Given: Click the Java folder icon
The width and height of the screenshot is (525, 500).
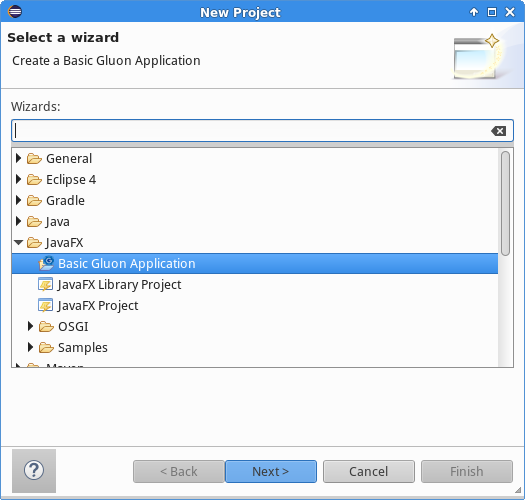Looking at the screenshot, I should tap(34, 222).
